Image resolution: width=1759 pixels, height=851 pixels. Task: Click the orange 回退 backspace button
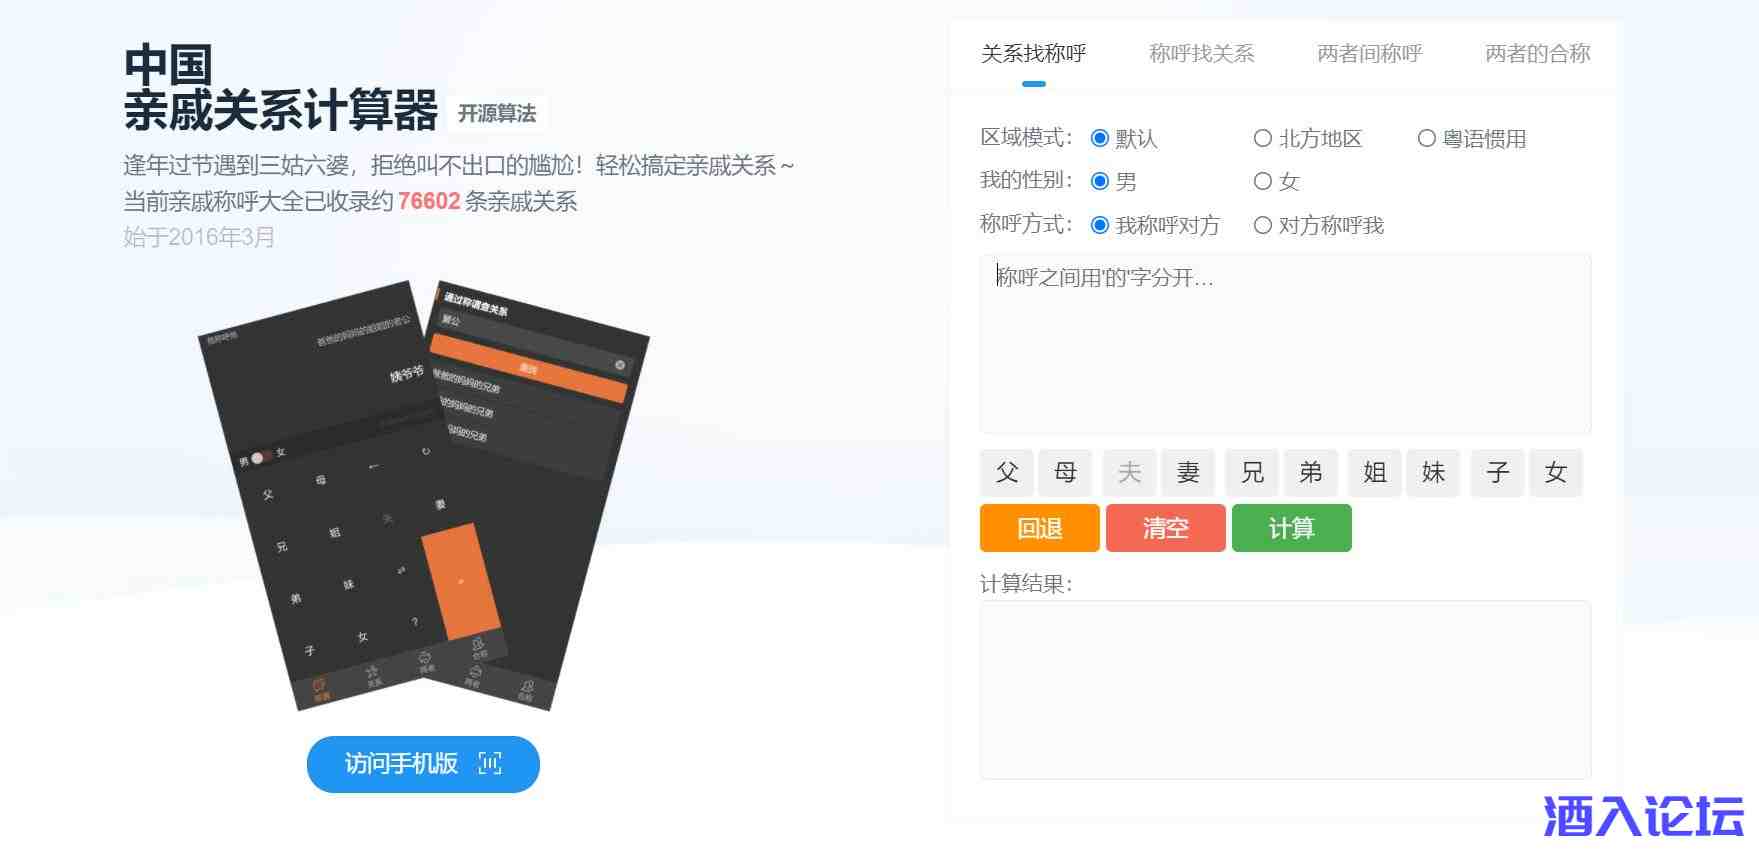[1039, 528]
